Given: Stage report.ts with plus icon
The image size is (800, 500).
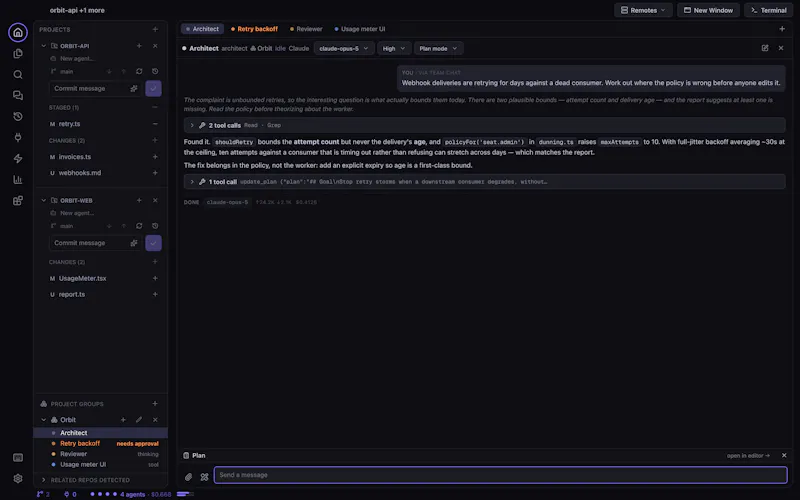Looking at the screenshot, I should [155, 294].
